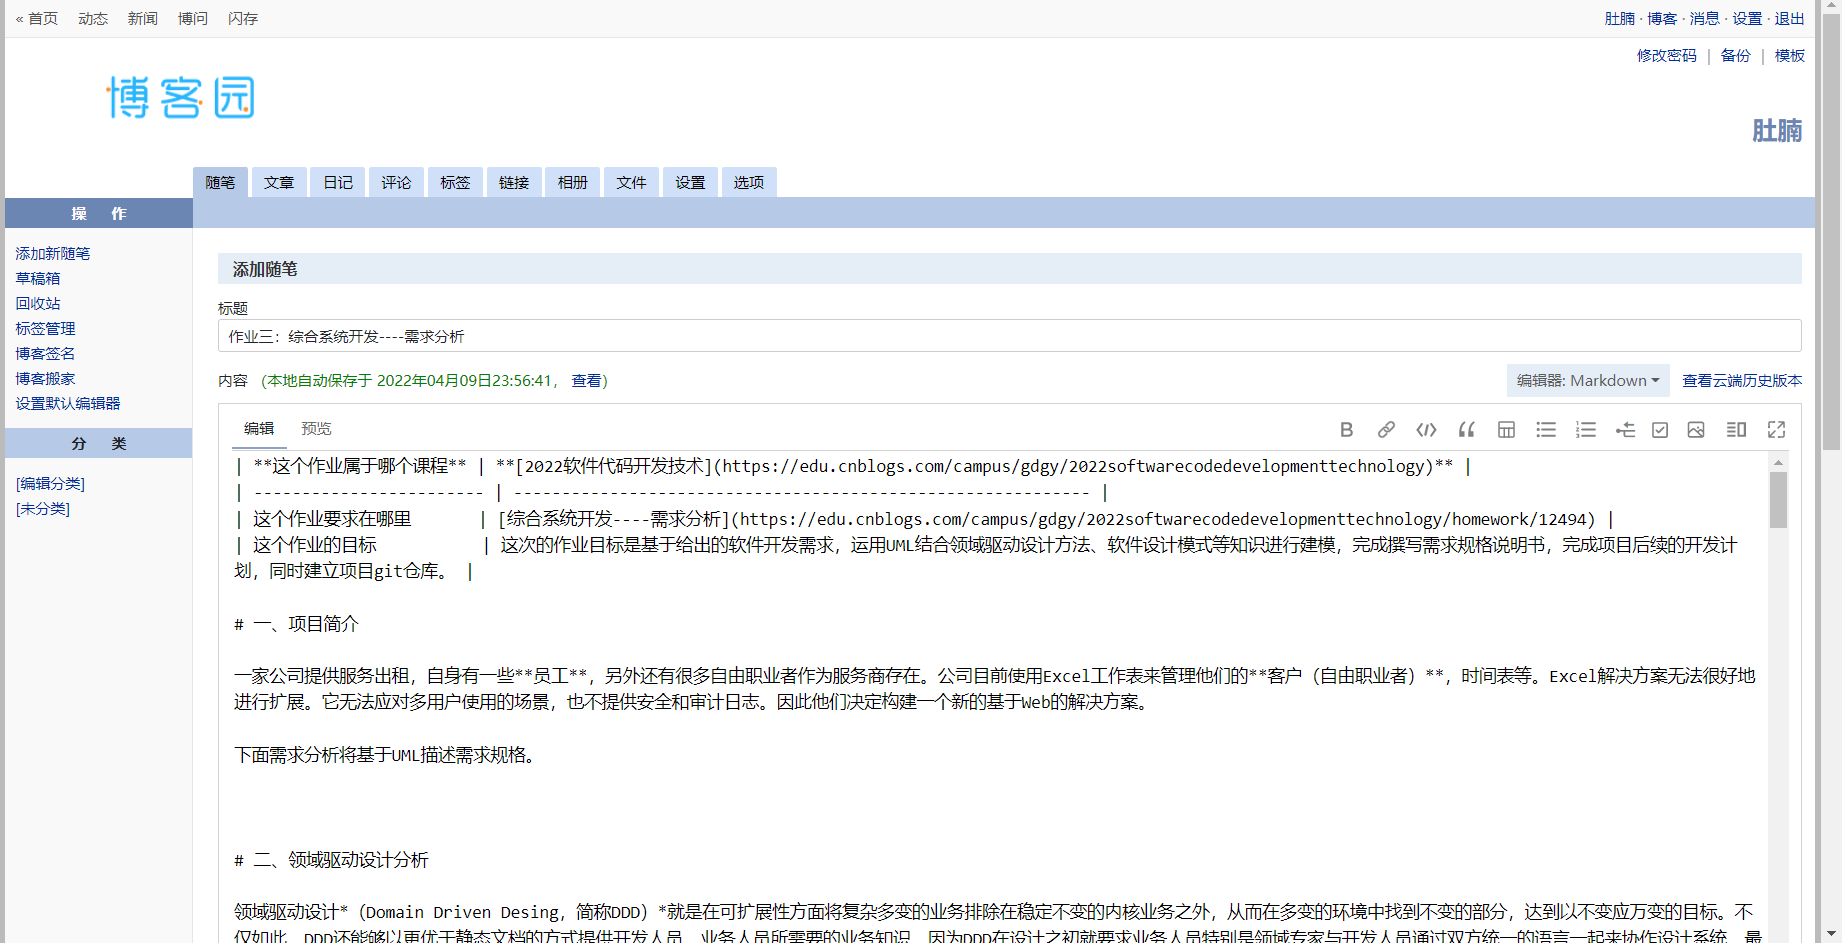Screen dimensions: 1842x943
Task: Insert a hyperlink using the chain icon
Action: click(1386, 430)
